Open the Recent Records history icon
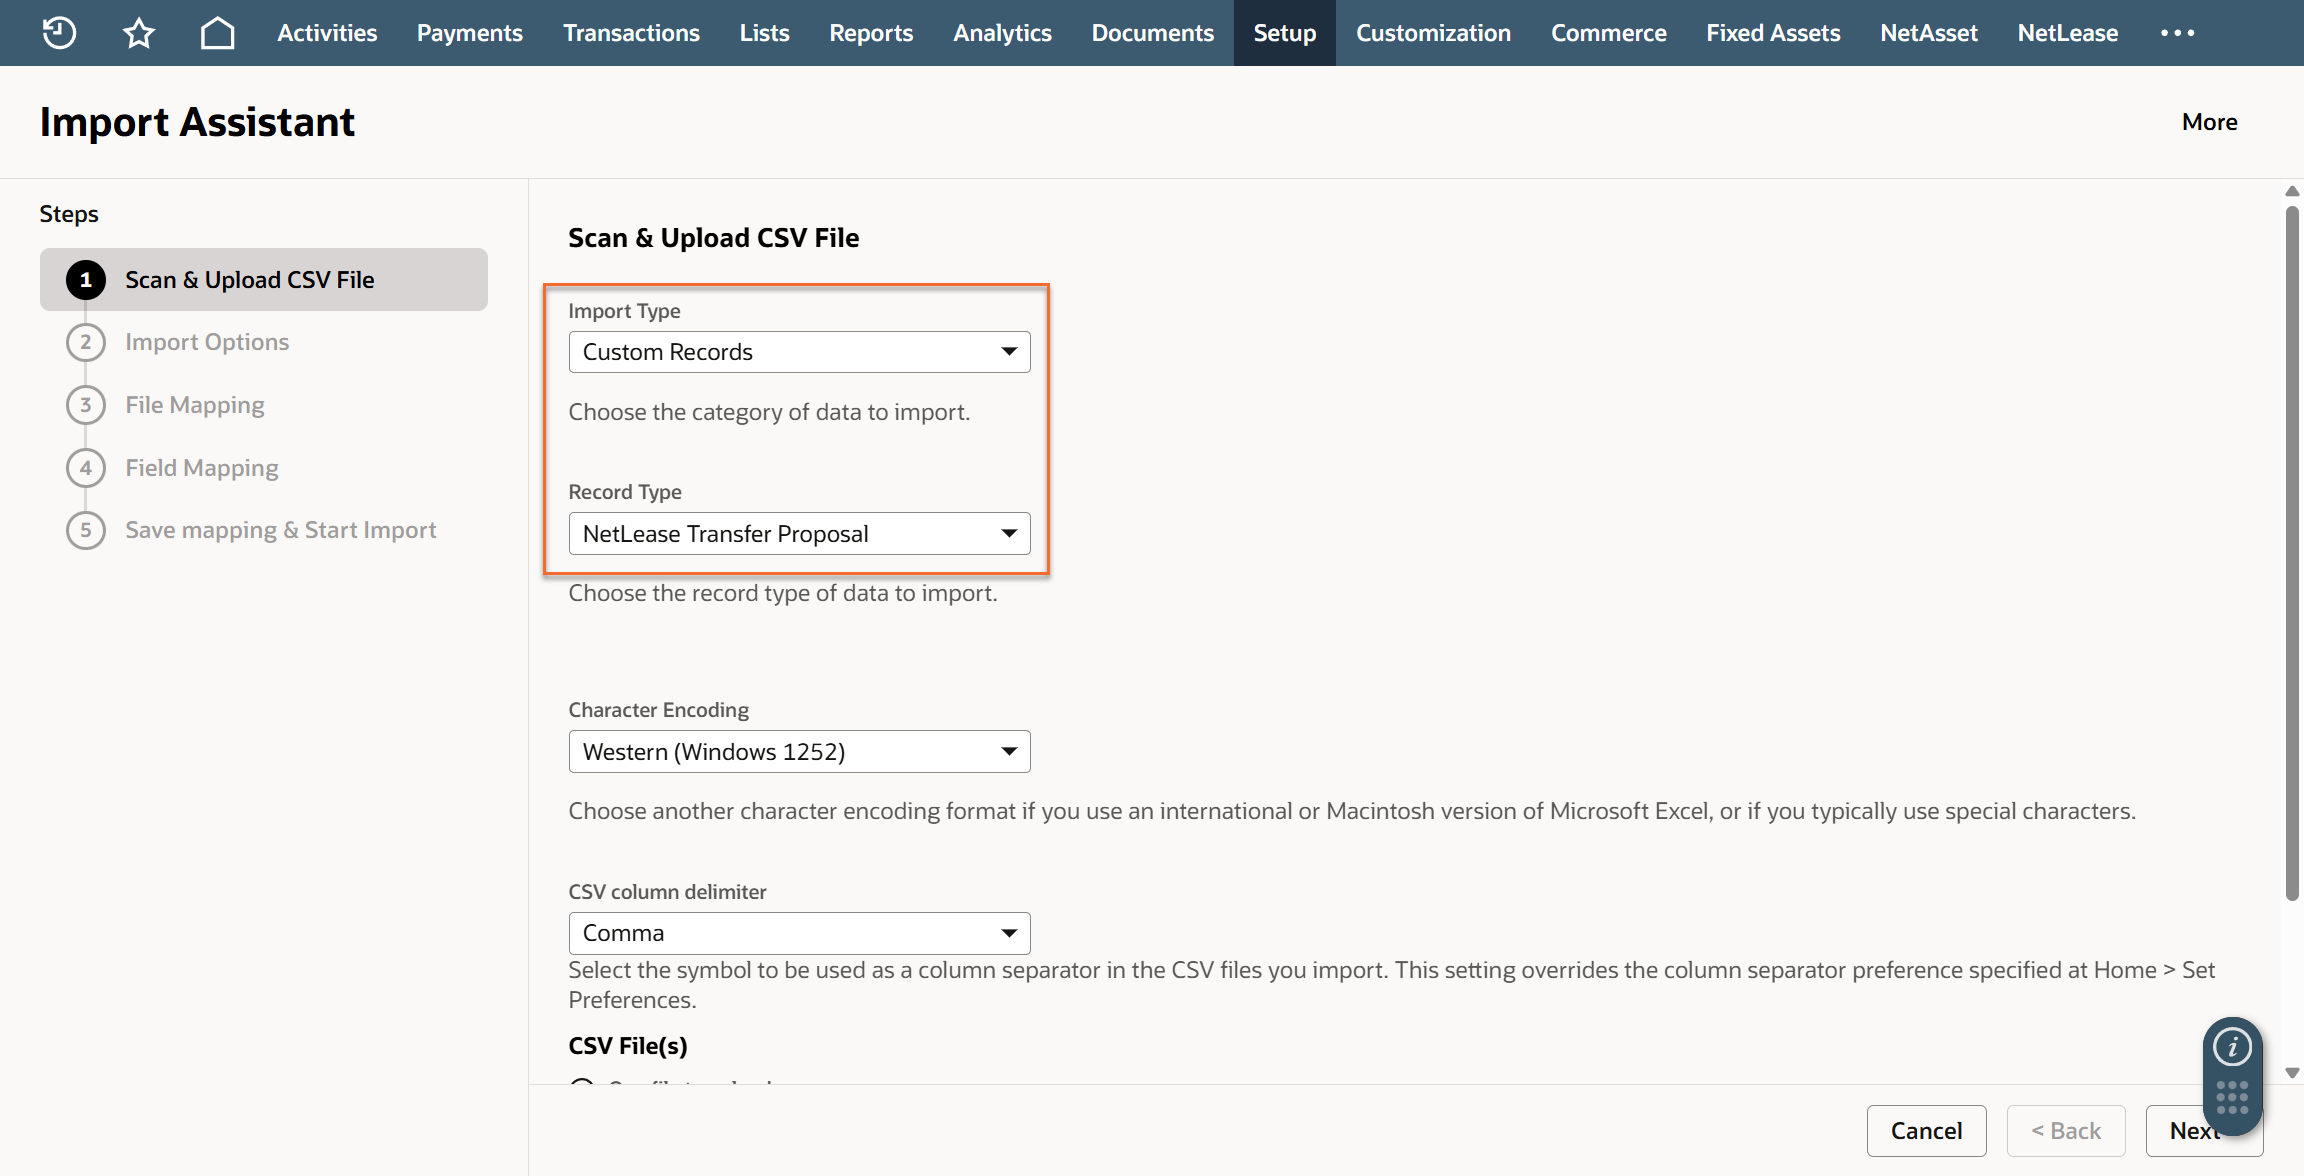Screen dimensions: 2304x1176 [59, 33]
